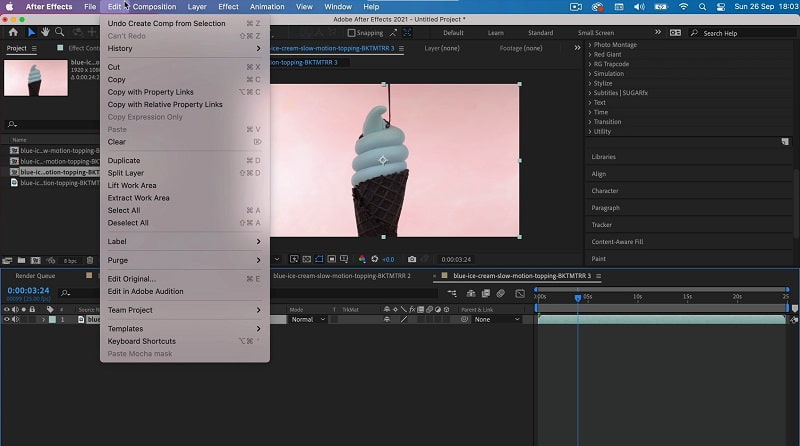The height and width of the screenshot is (446, 800).
Task: Select the Hand tool in toolbar
Action: tap(45, 32)
